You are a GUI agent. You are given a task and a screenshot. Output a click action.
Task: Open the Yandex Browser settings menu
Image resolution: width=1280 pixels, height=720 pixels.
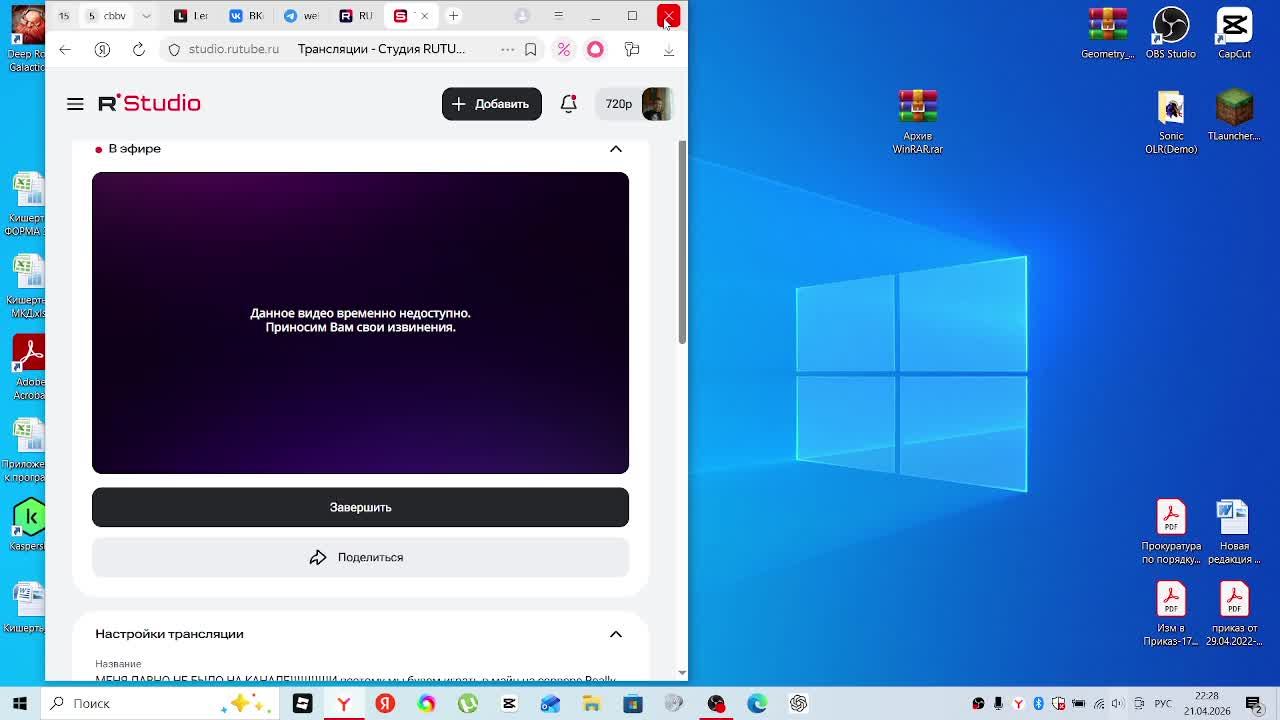[558, 16]
